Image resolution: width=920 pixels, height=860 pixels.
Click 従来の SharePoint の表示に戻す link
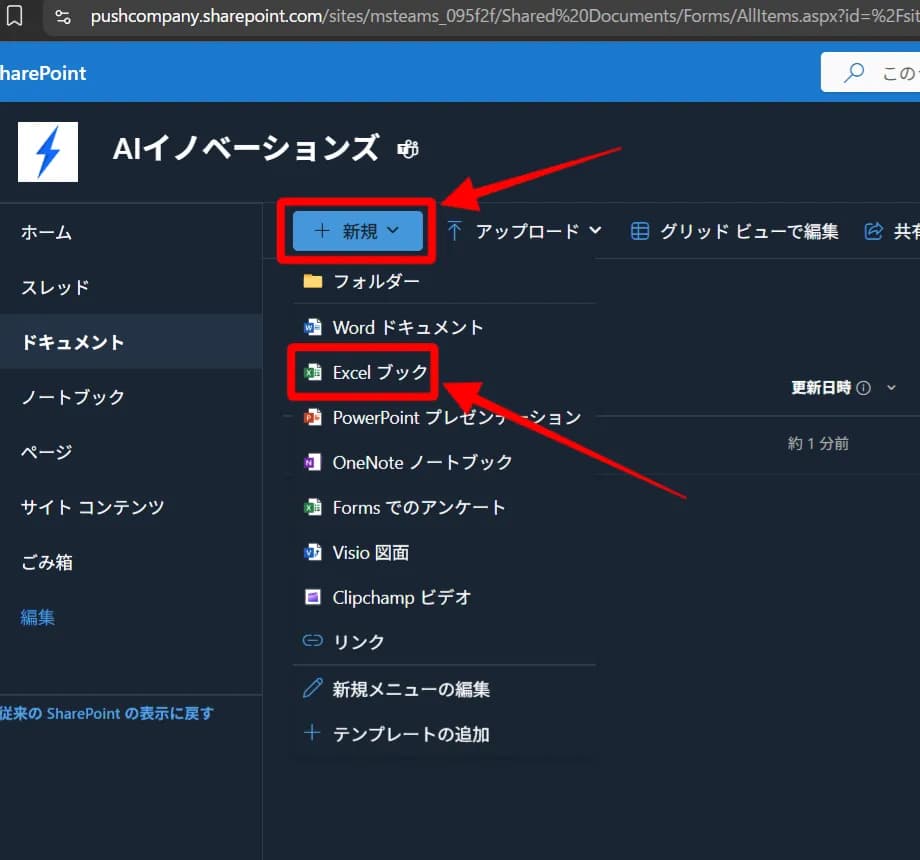(106, 713)
